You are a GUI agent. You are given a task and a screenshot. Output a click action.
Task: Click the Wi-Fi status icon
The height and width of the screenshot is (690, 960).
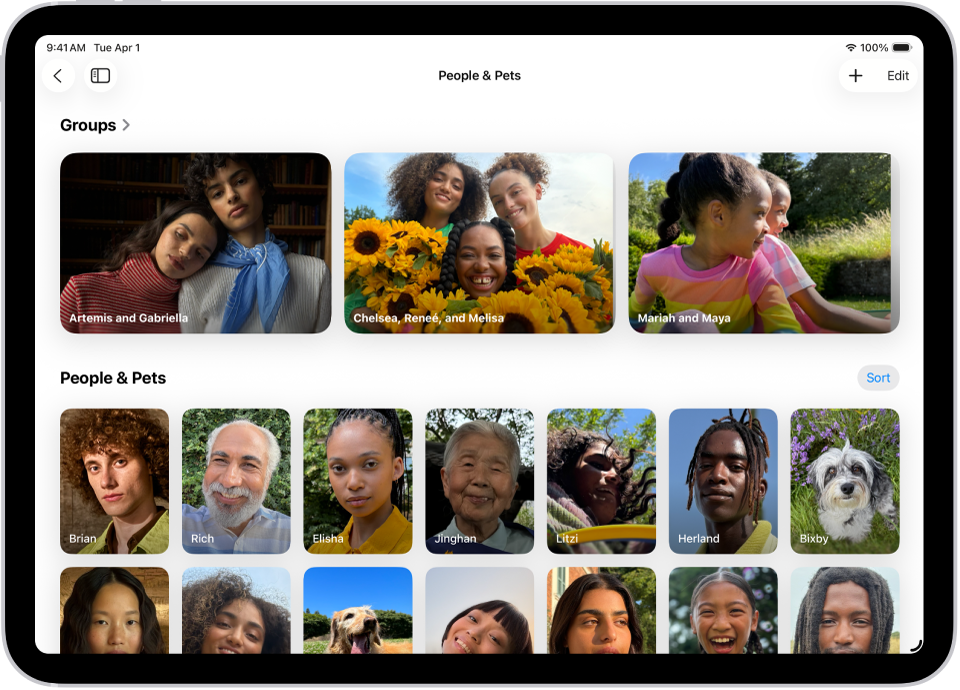tap(850, 46)
